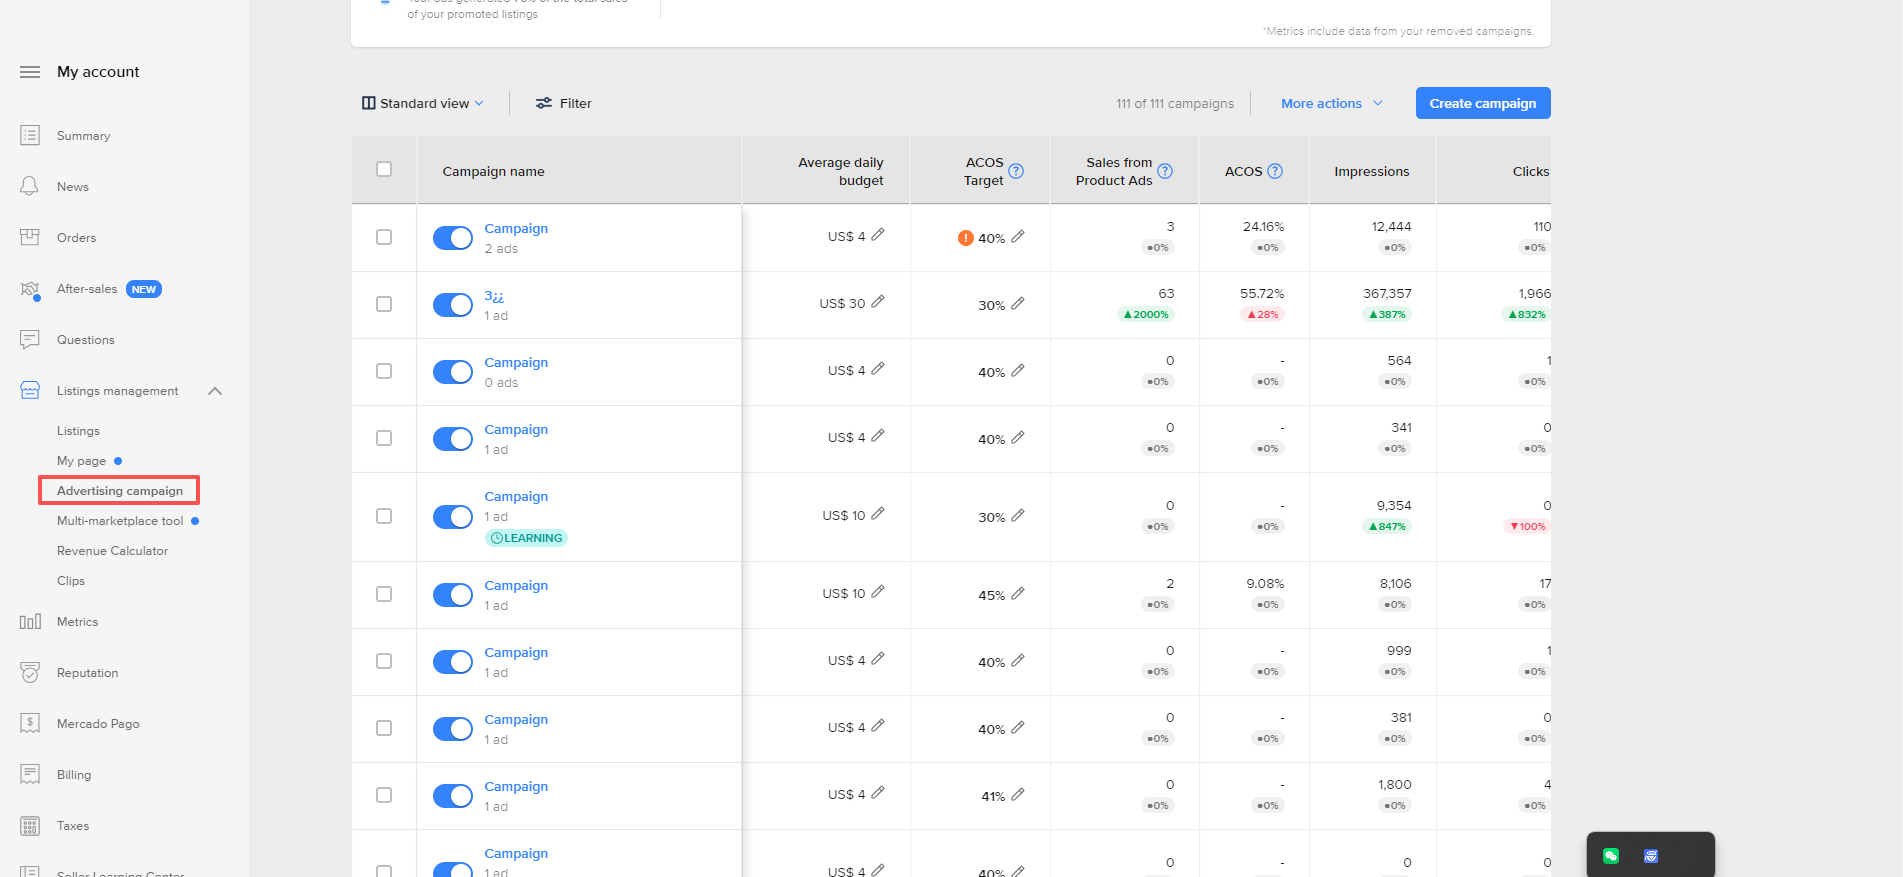Click the Orders box icon in sidebar
Screen dimensions: 1903x877
[30, 238]
